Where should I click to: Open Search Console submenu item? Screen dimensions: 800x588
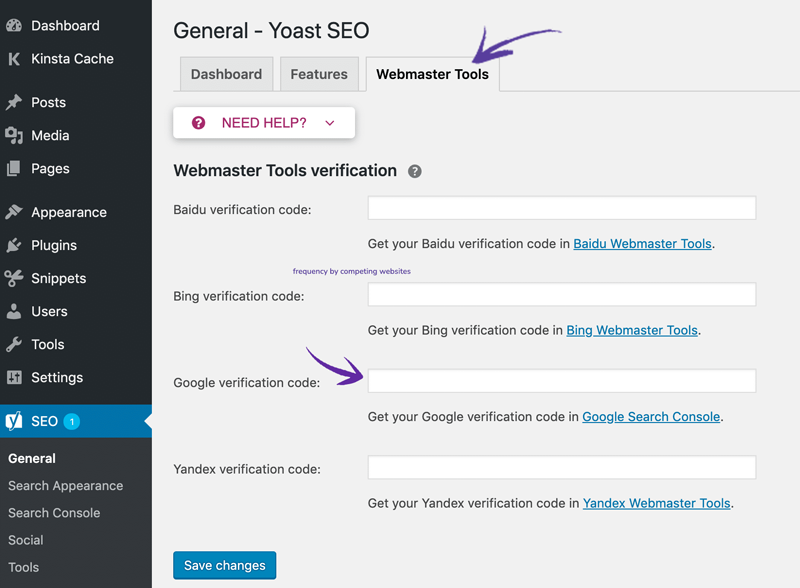click(x=54, y=513)
